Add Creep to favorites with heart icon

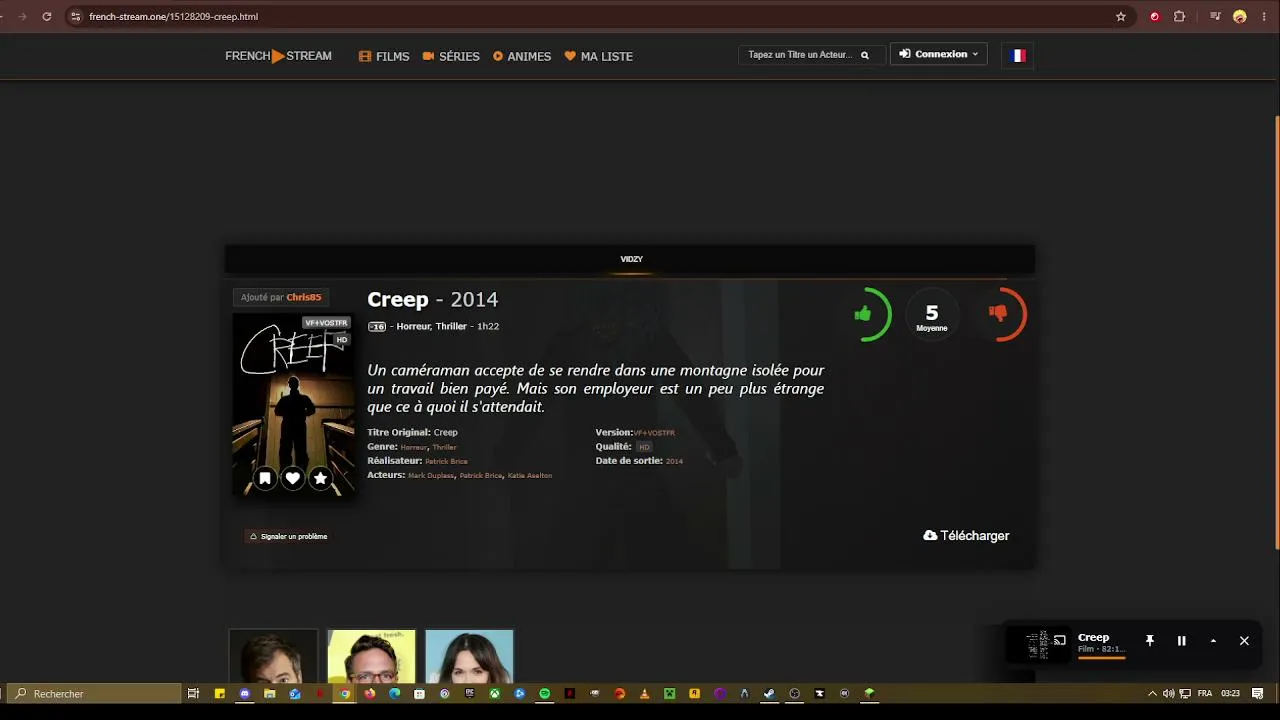click(x=293, y=479)
